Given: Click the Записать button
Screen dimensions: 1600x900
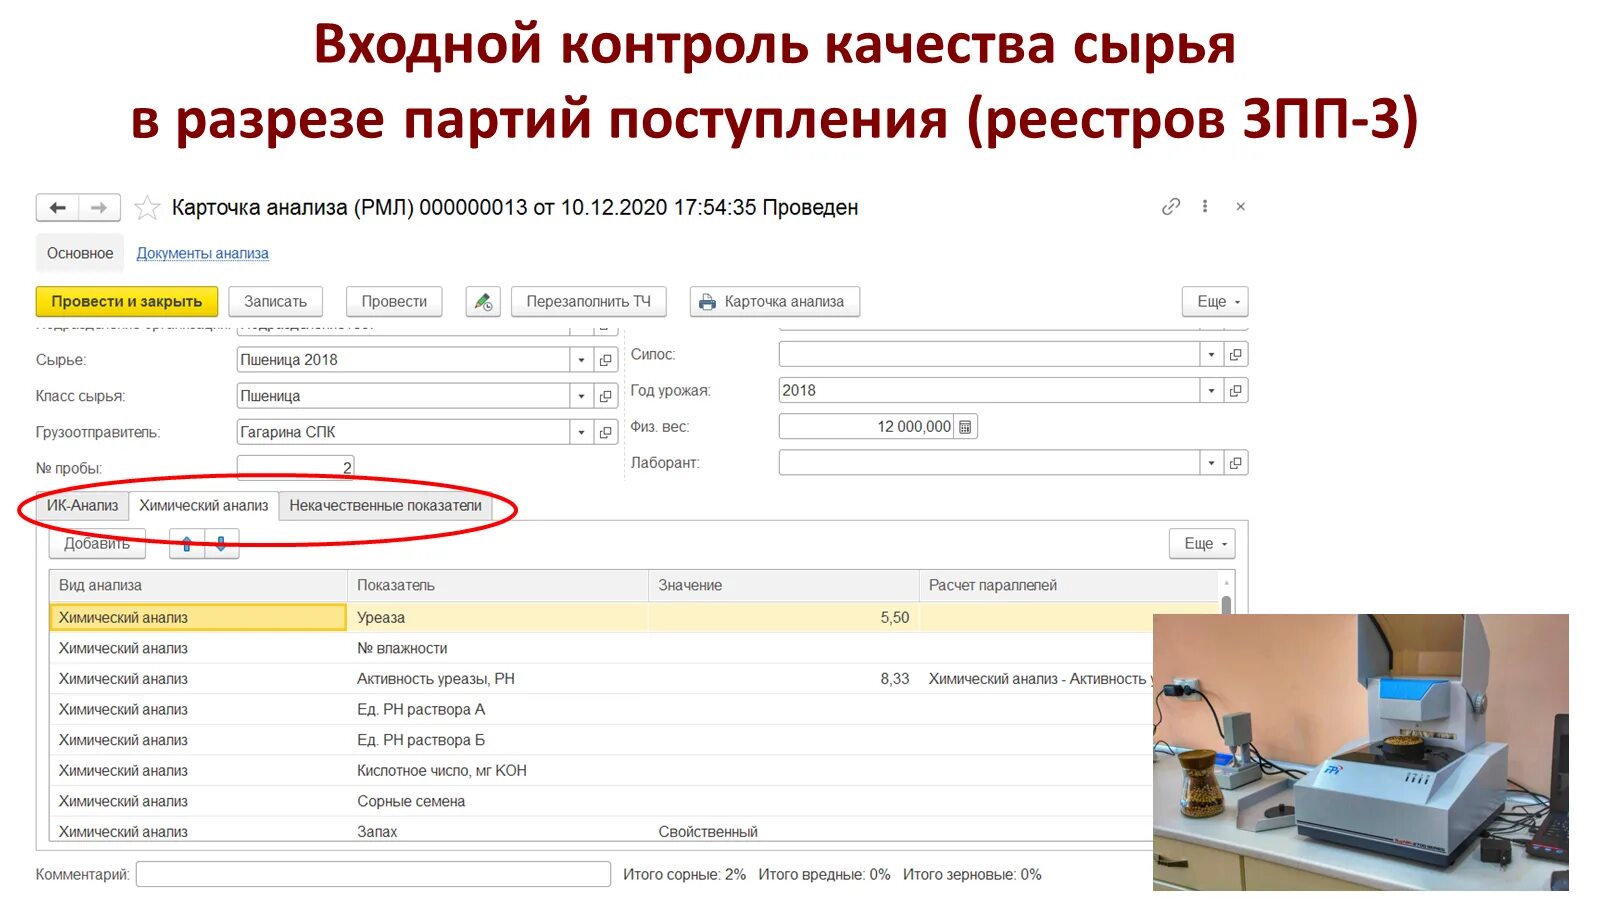Looking at the screenshot, I should (275, 301).
